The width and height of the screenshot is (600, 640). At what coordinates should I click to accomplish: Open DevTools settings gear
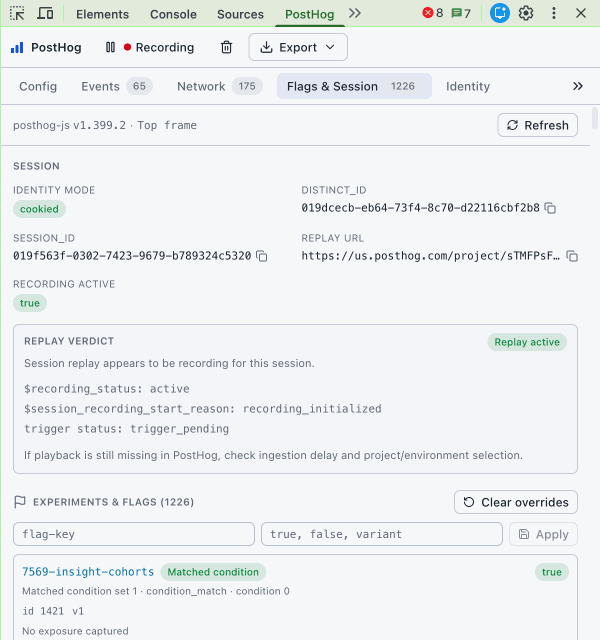(526, 13)
